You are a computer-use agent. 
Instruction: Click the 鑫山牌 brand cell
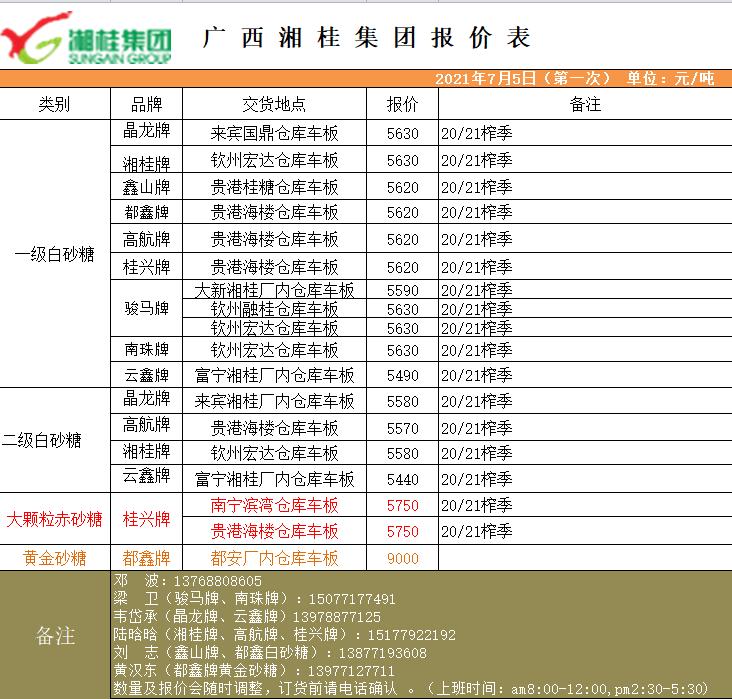[146, 187]
